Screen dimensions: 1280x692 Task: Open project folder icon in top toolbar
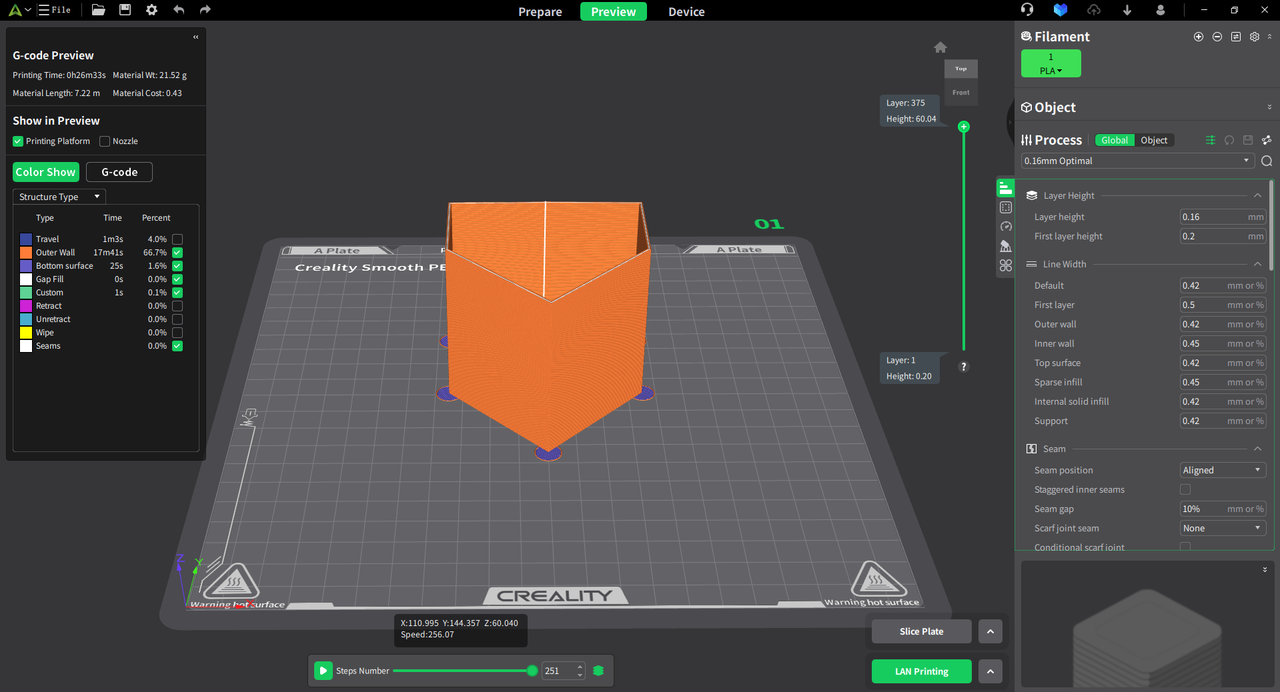98,10
